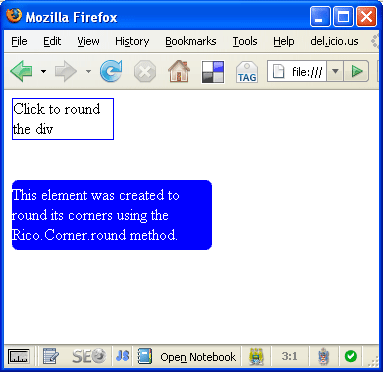Expand the location bar dropdown arrow
Screen dimensions: 383x372
pos(335,71)
